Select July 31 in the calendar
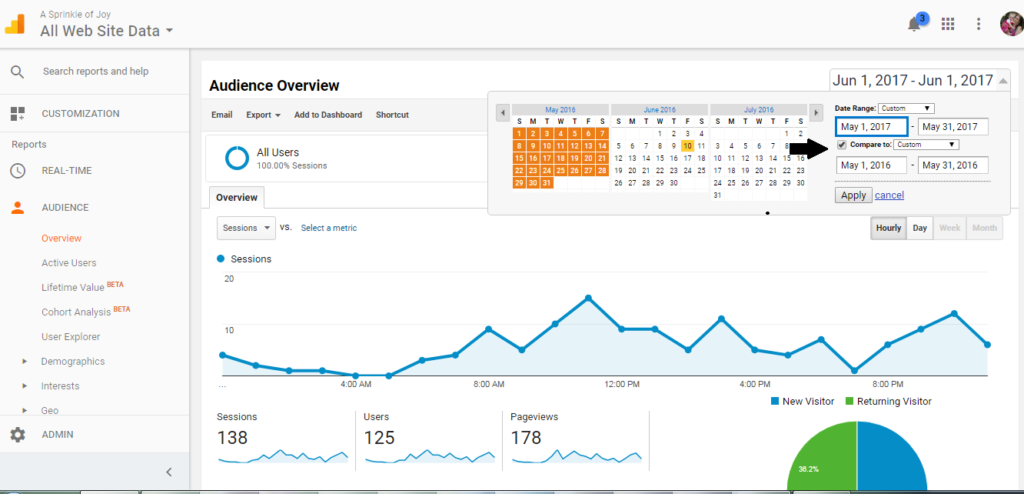 (718, 195)
